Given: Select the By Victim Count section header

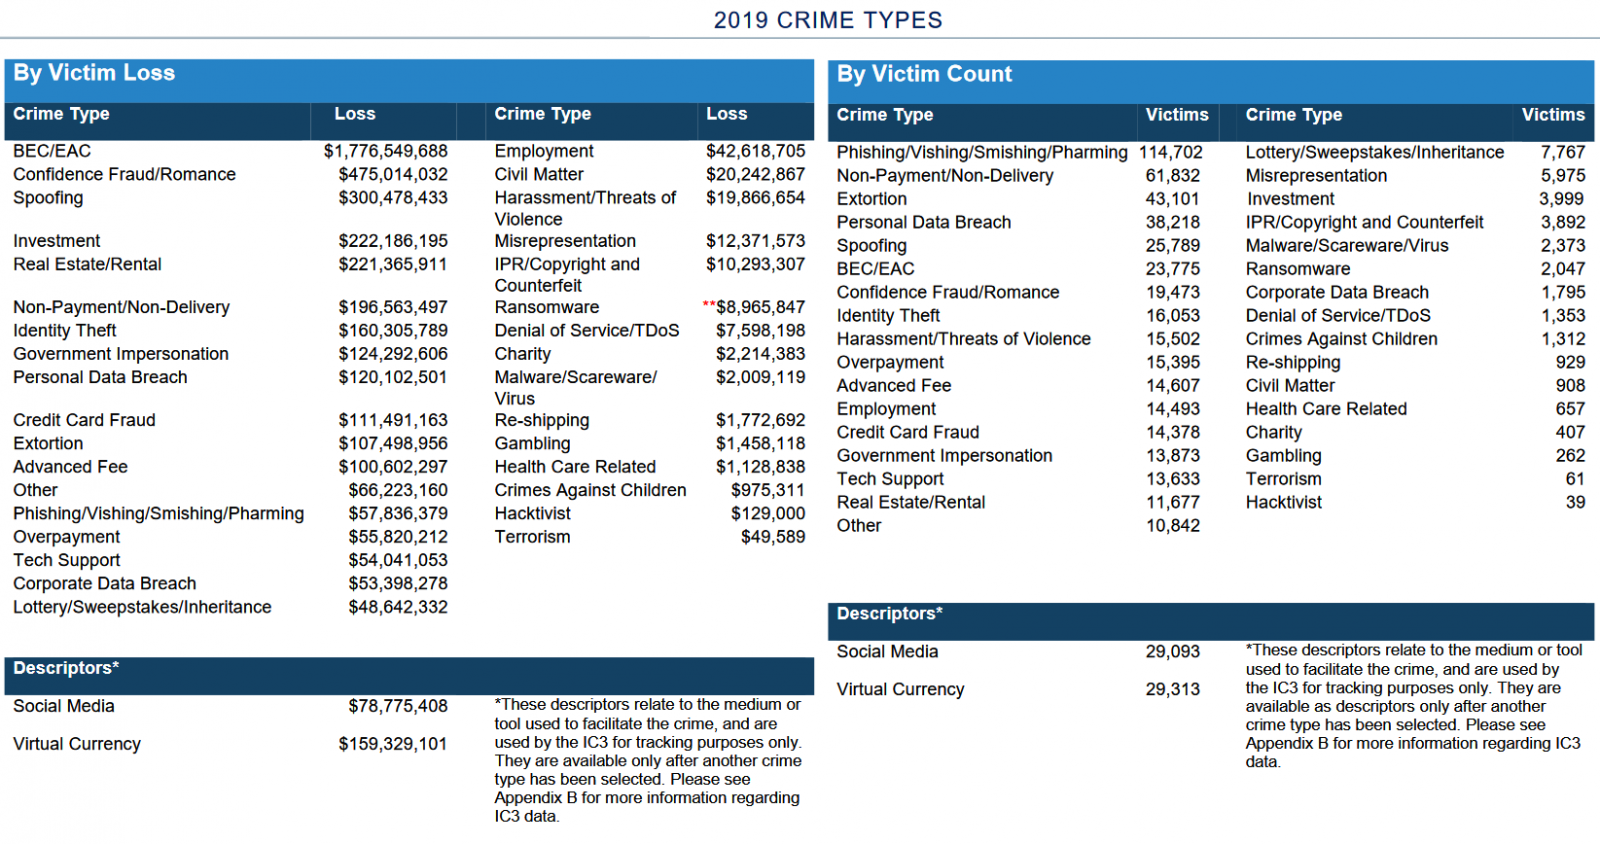Looking at the screenshot, I should click(924, 74).
